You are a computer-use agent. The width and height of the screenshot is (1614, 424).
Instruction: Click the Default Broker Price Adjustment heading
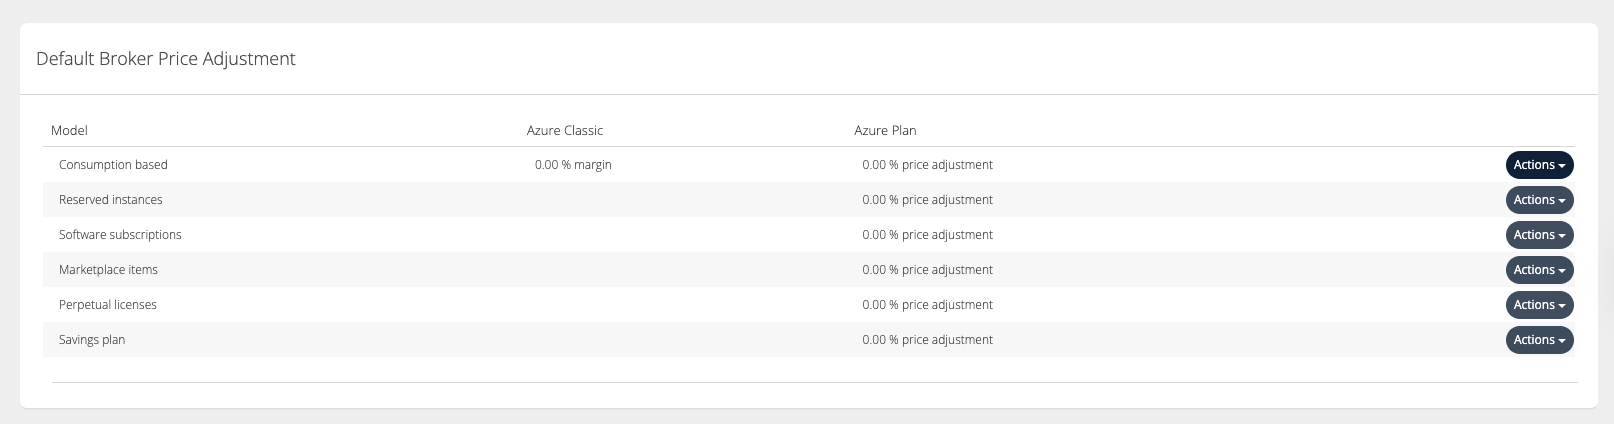166,59
